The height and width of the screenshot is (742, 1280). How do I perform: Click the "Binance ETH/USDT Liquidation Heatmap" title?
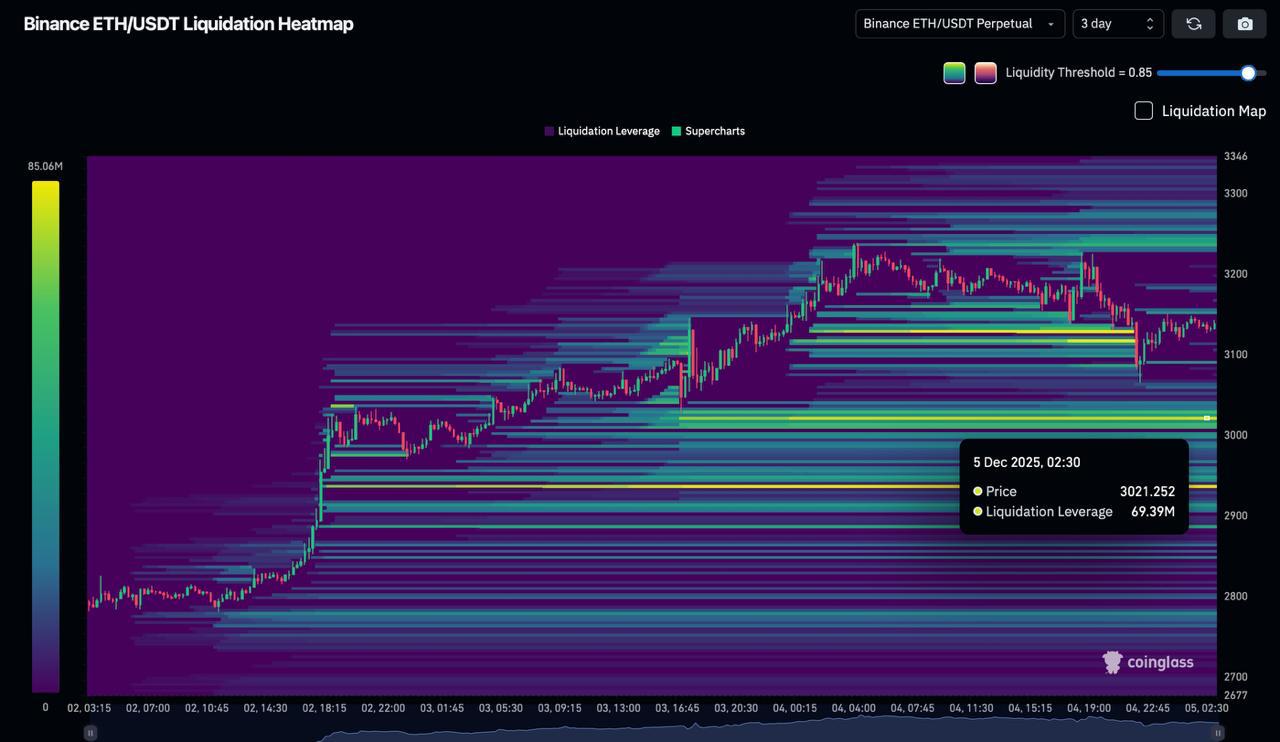[189, 24]
